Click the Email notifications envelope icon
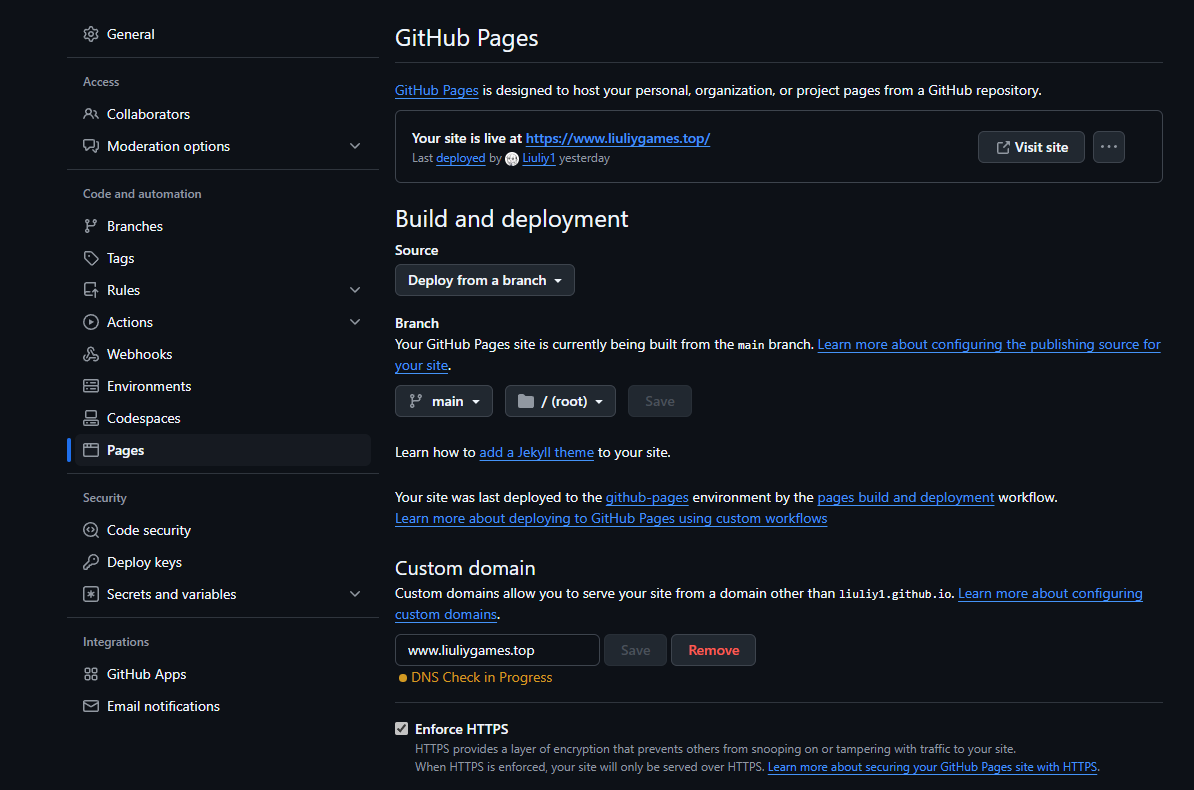Image resolution: width=1194 pixels, height=790 pixels. pyautogui.click(x=91, y=706)
